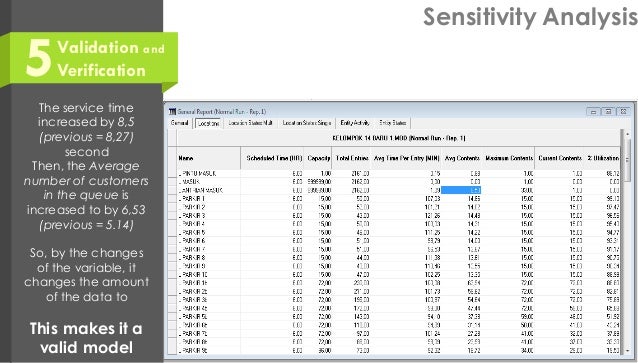This screenshot has height=363, width=638.
Task: Select the PARKIR 2b row name
Action: tap(193, 291)
